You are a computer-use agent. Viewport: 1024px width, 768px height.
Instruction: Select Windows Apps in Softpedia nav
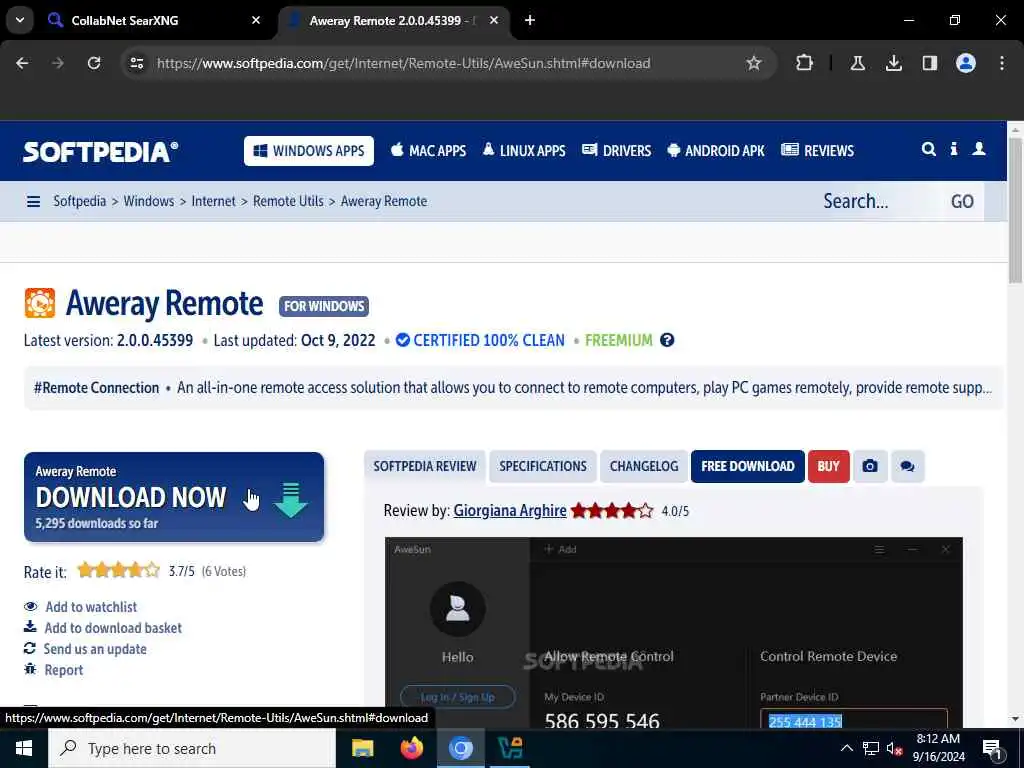coord(309,151)
